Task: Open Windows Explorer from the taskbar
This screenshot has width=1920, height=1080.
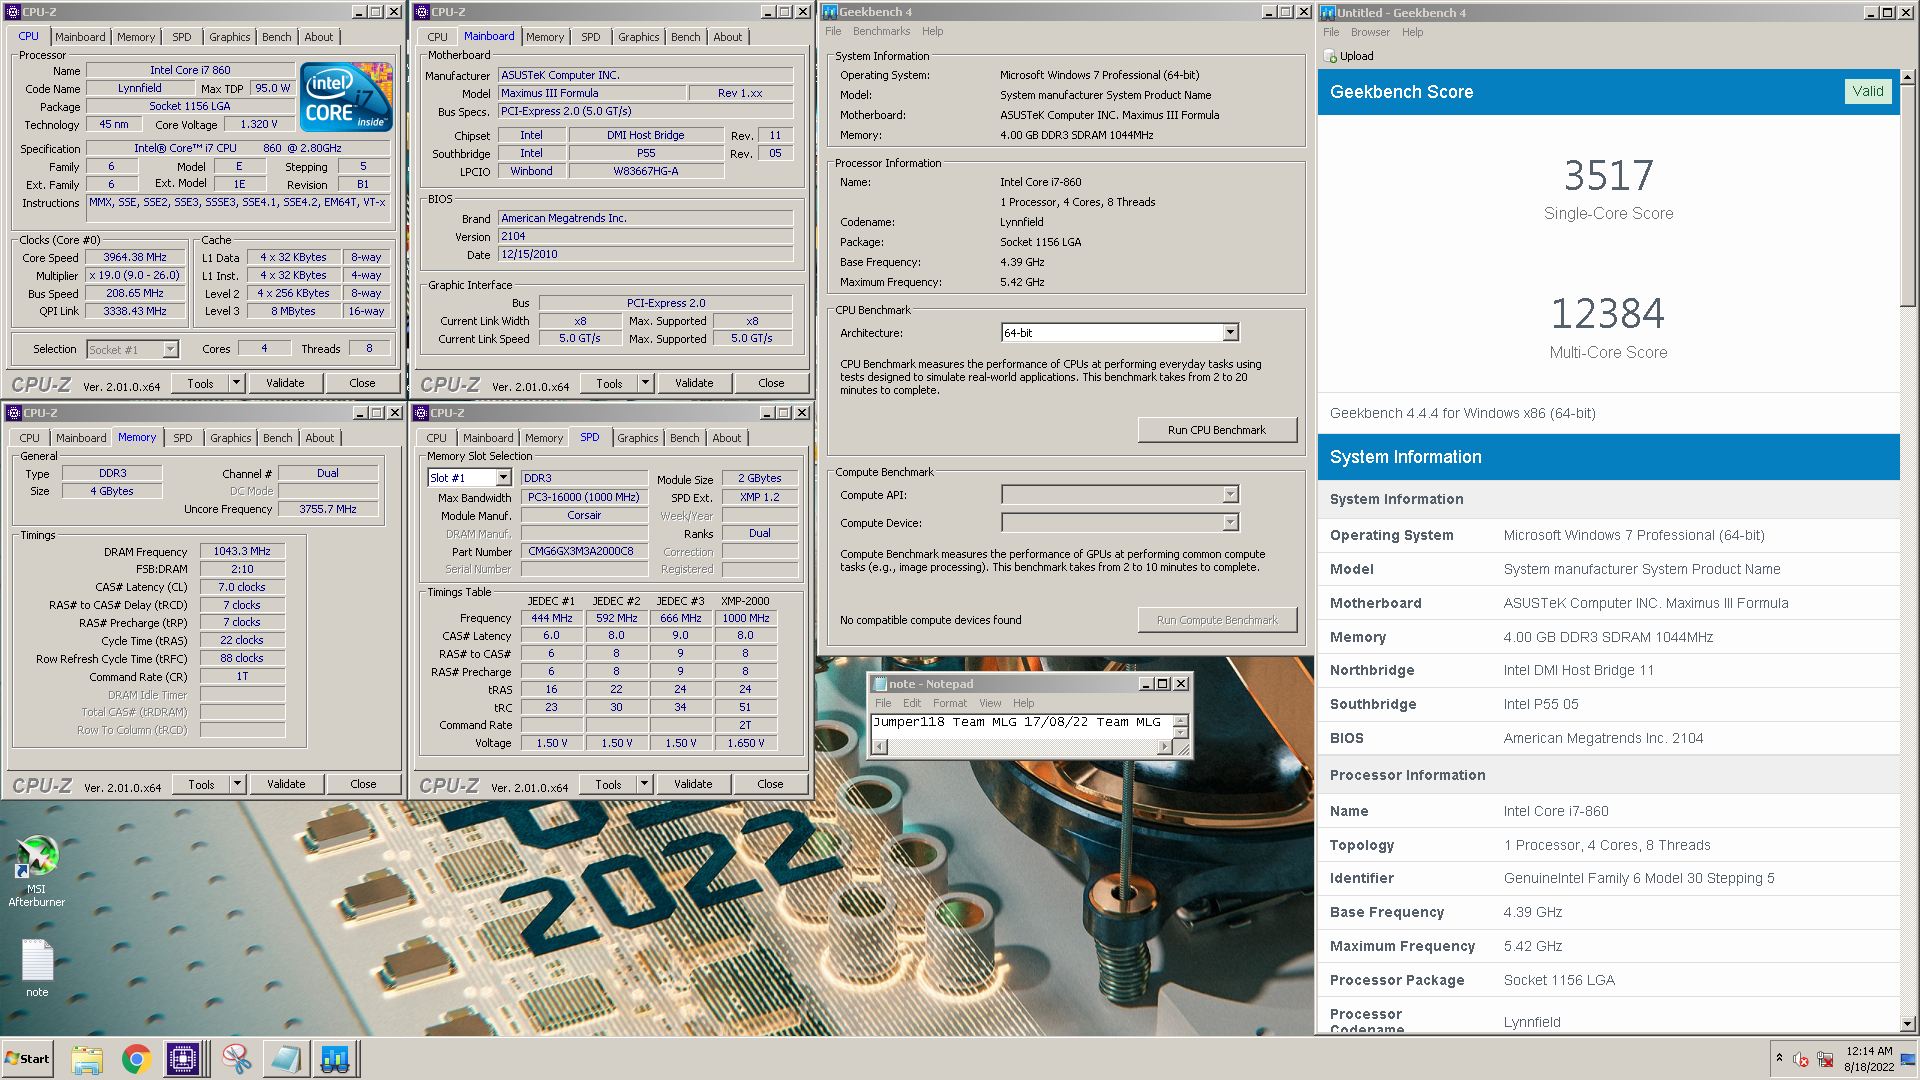Action: point(87,1059)
